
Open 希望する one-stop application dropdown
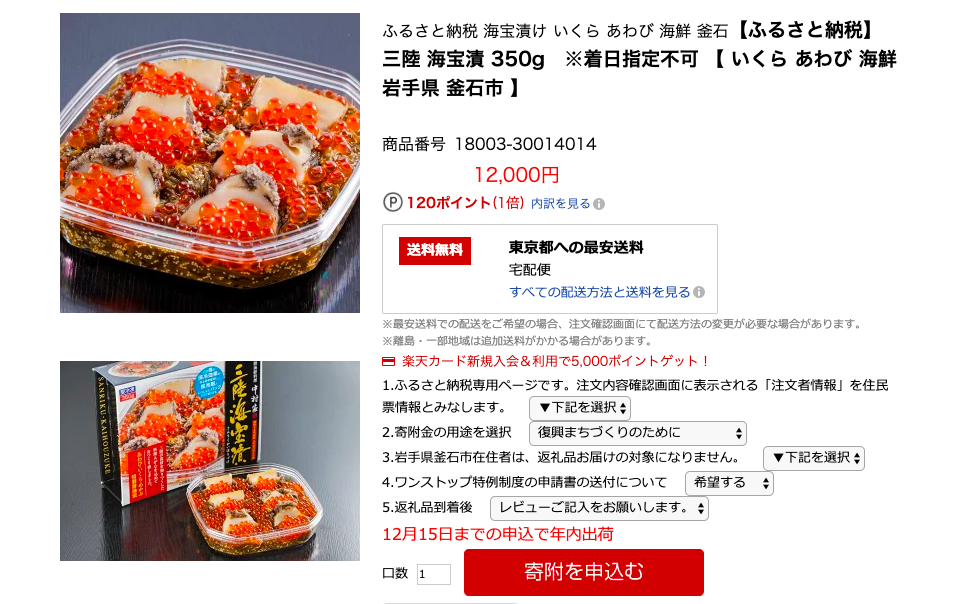729,483
